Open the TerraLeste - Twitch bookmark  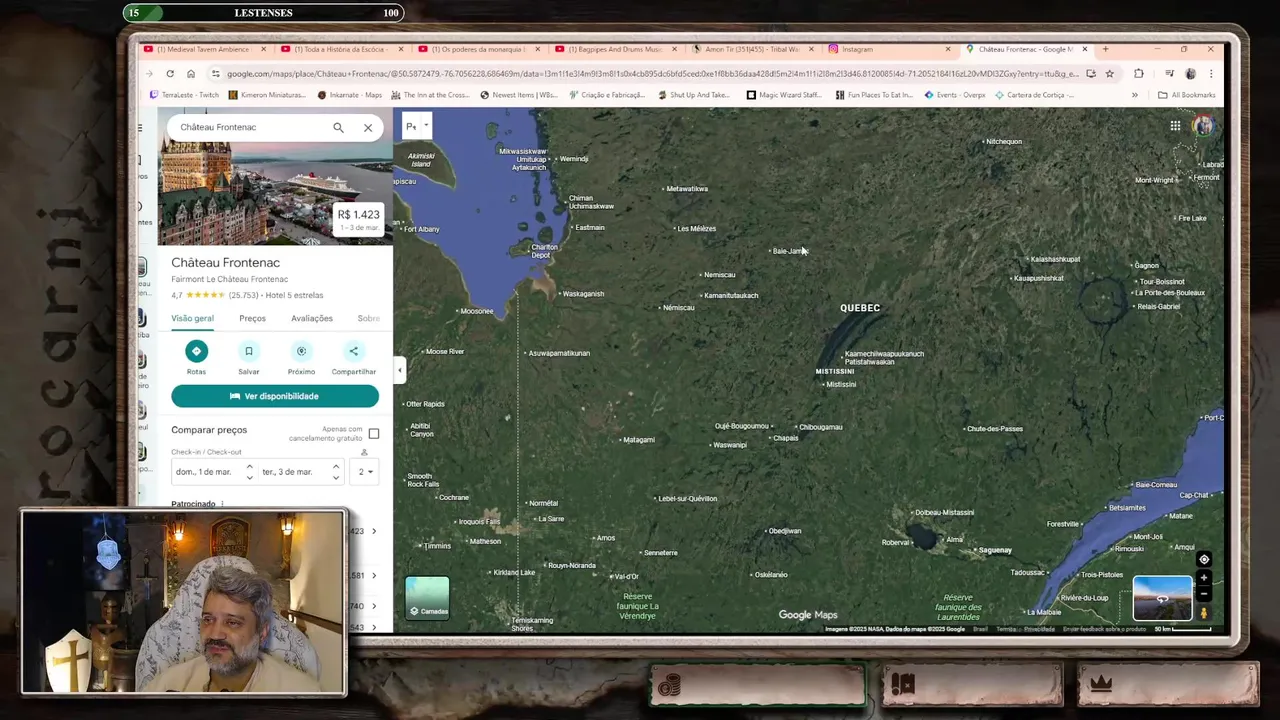(184, 95)
